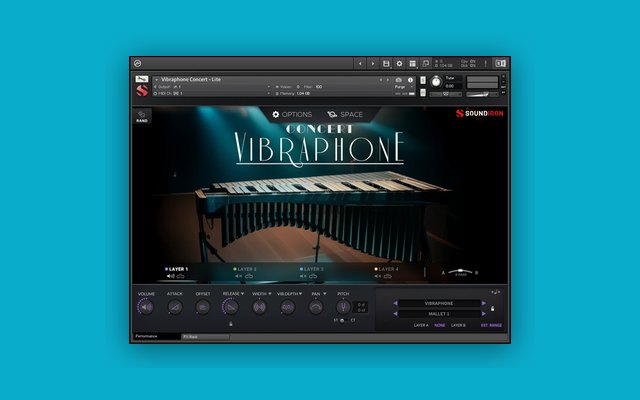Click the NONE button
The image size is (640, 400).
pyautogui.click(x=440, y=325)
